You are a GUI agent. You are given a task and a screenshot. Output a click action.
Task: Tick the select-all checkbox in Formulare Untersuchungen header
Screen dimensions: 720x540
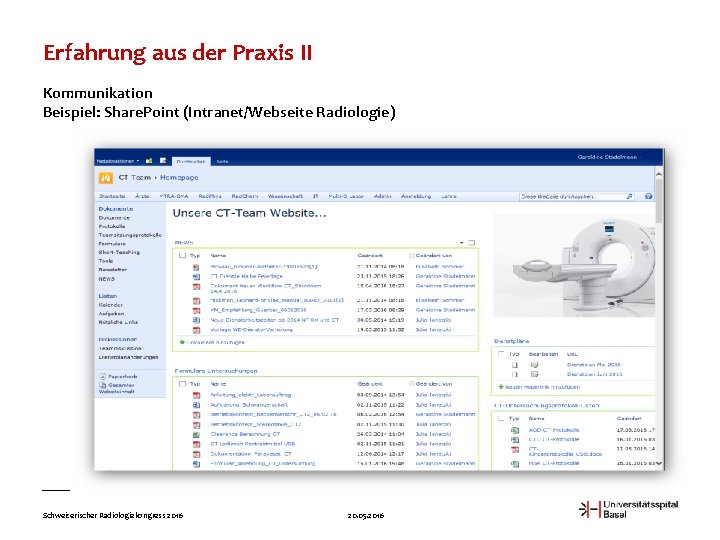coord(182,384)
